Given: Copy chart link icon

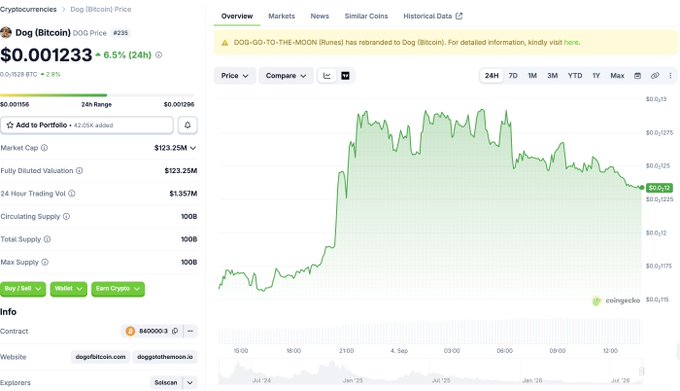Looking at the screenshot, I should tap(655, 76).
